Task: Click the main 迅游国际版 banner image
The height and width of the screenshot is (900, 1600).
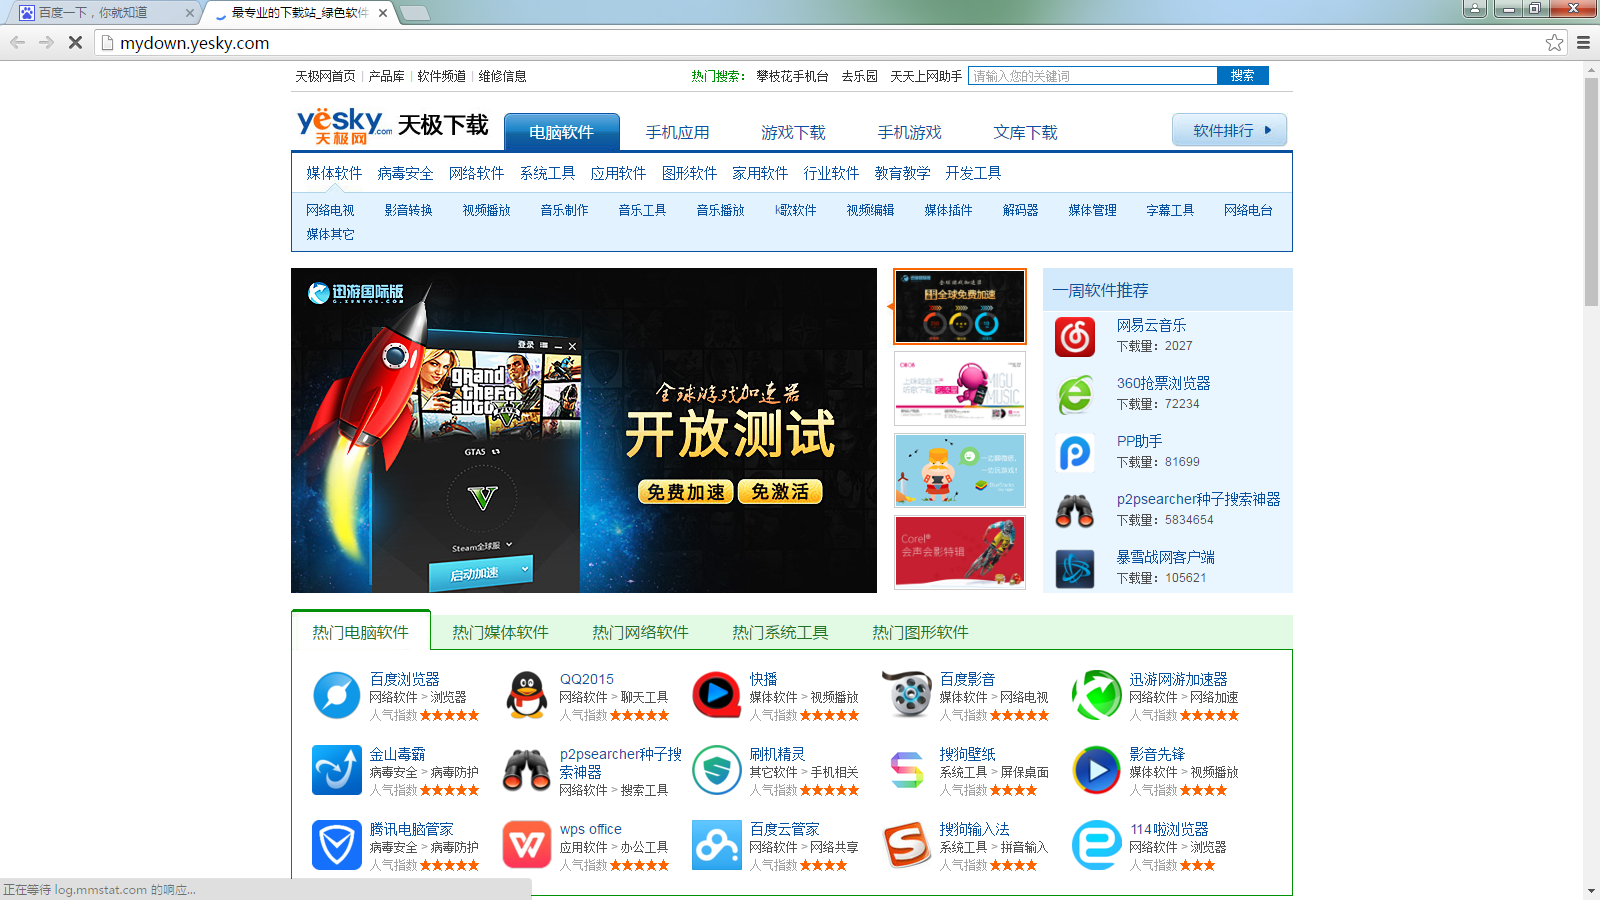Action: (584, 430)
